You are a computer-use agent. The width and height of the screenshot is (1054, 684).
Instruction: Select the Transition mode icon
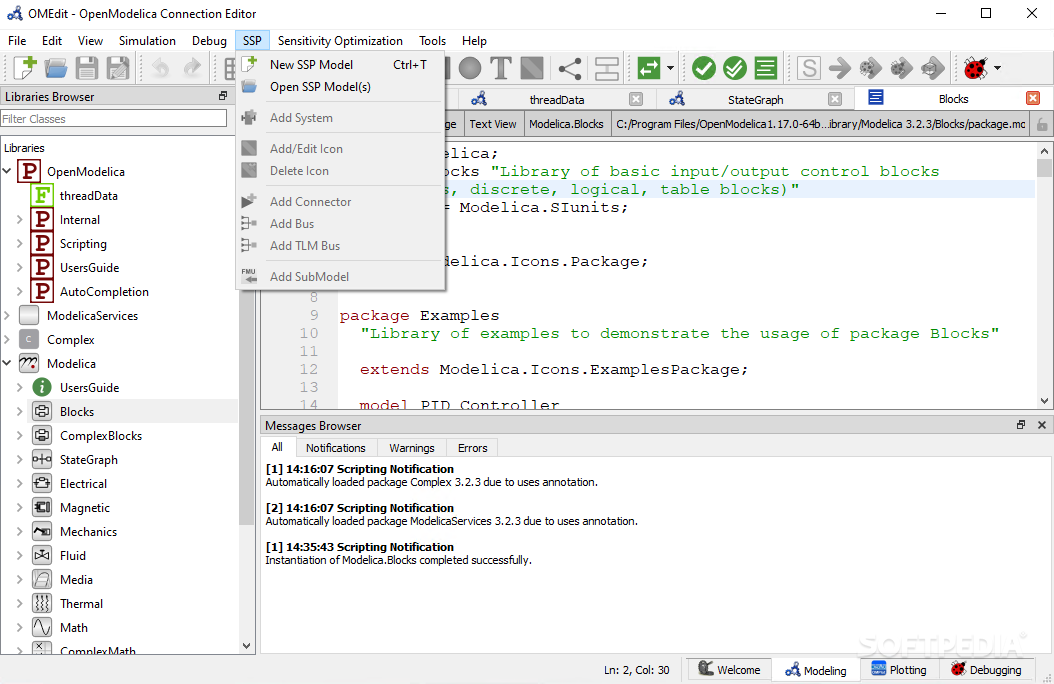click(x=606, y=68)
